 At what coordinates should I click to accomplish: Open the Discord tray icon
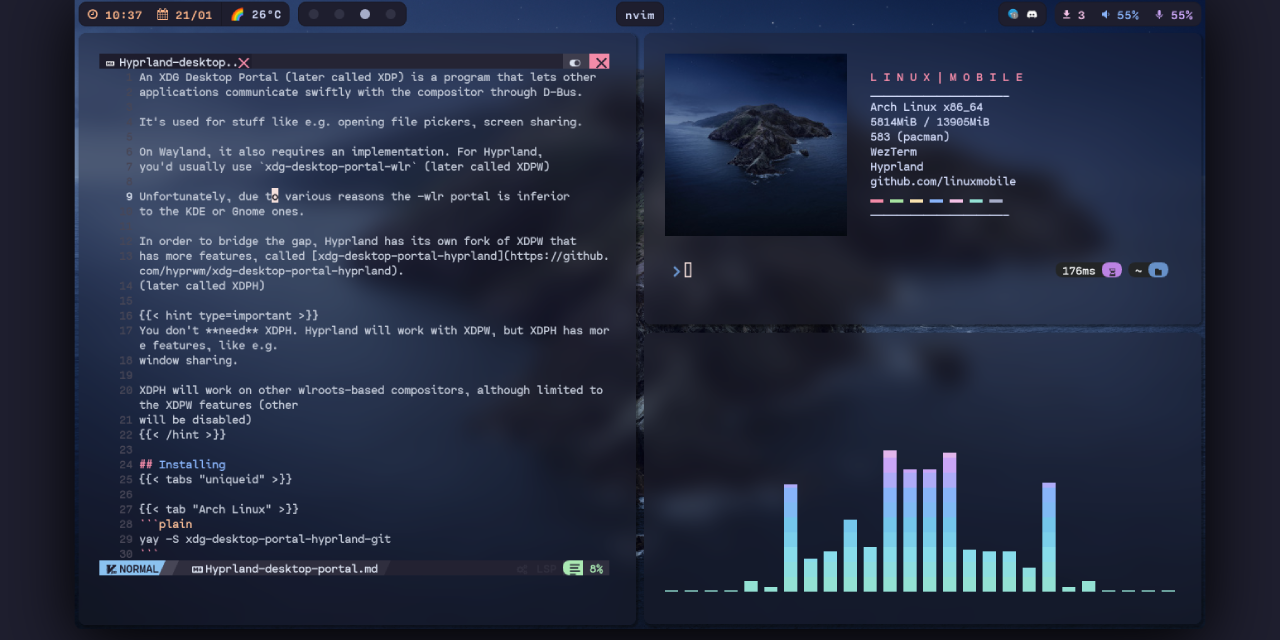(1032, 15)
